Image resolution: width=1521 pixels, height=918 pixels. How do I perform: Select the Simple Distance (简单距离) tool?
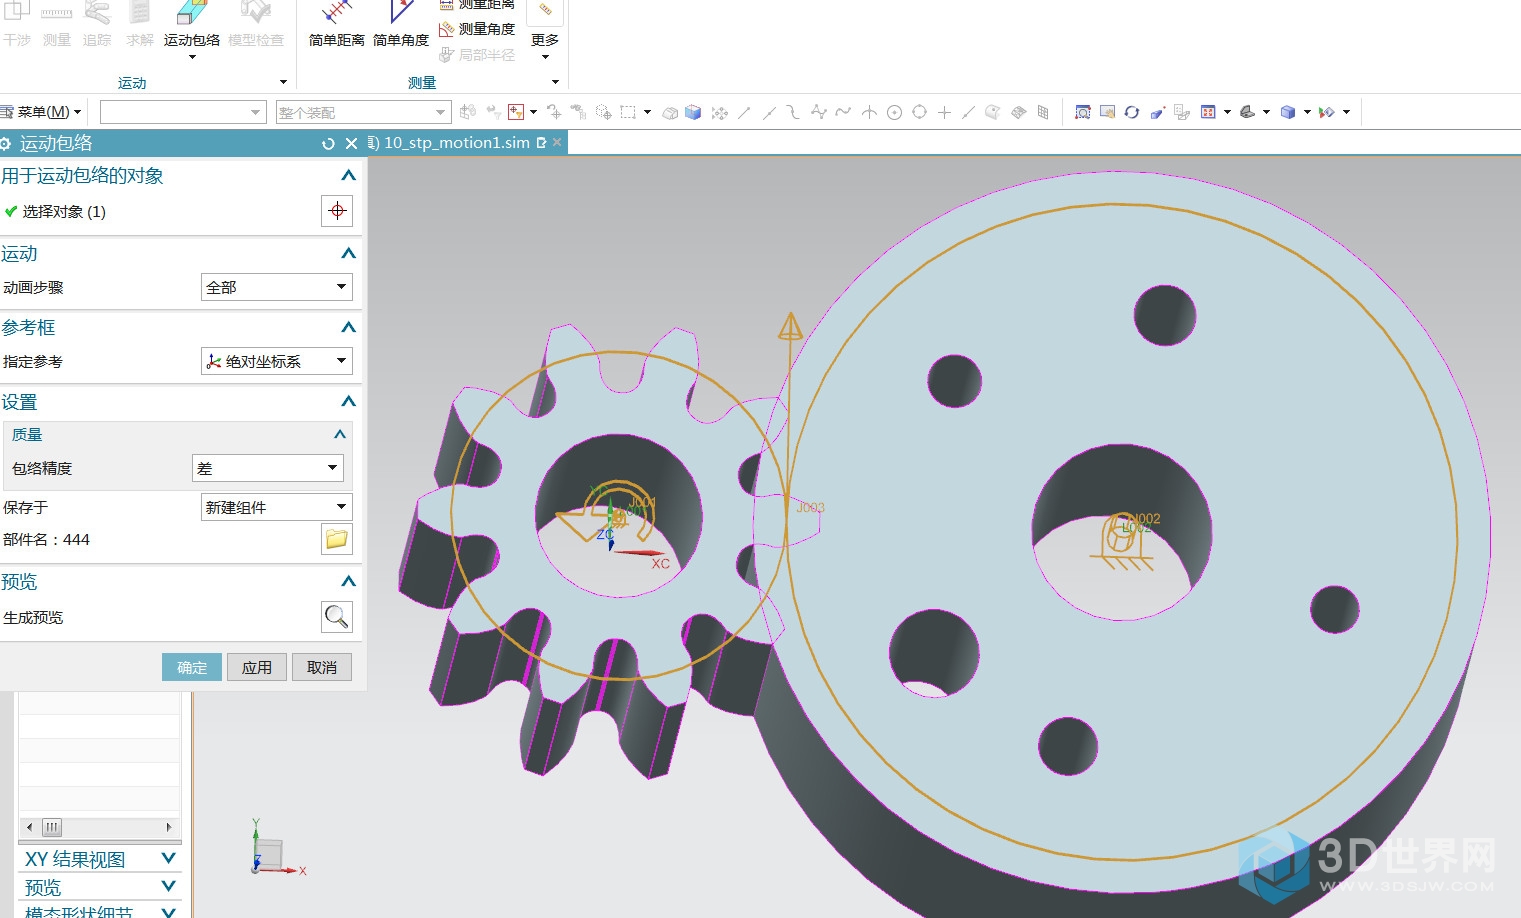tap(336, 24)
